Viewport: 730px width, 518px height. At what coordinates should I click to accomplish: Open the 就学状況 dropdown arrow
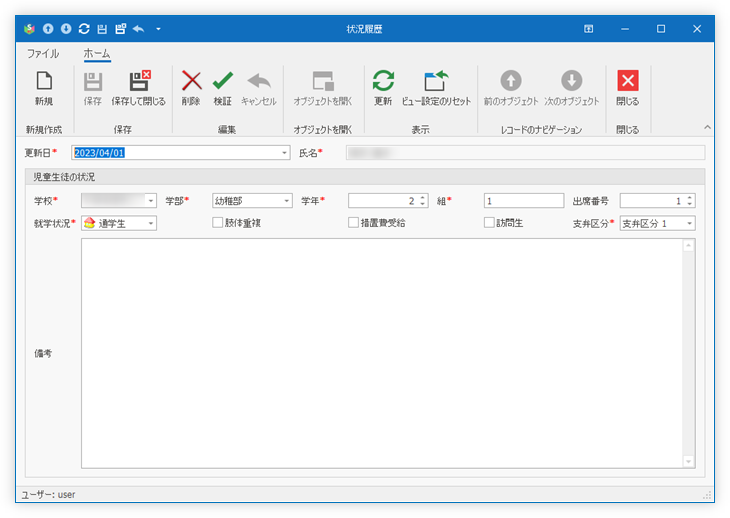151,223
